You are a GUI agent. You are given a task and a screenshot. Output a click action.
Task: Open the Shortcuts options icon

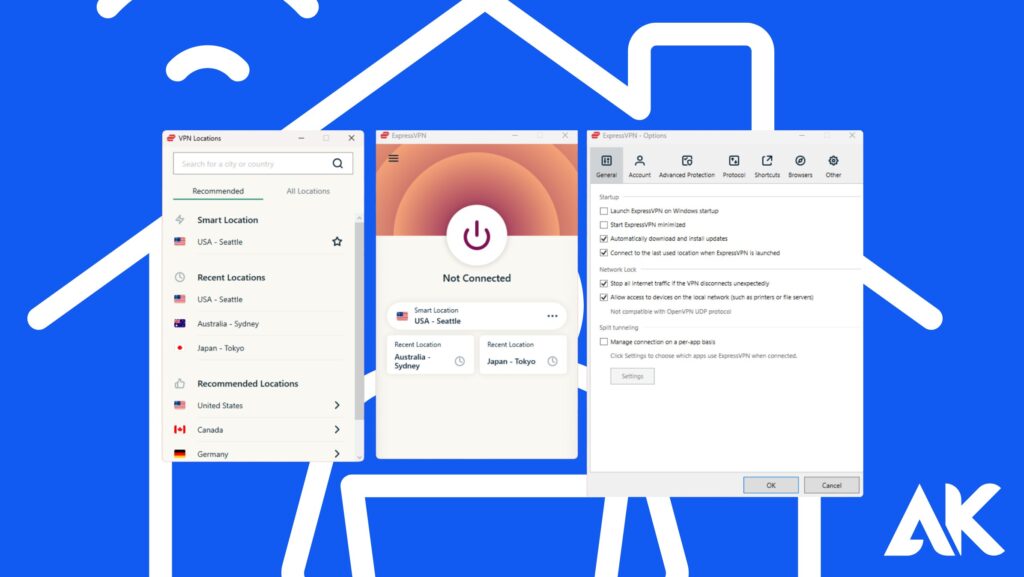point(767,161)
